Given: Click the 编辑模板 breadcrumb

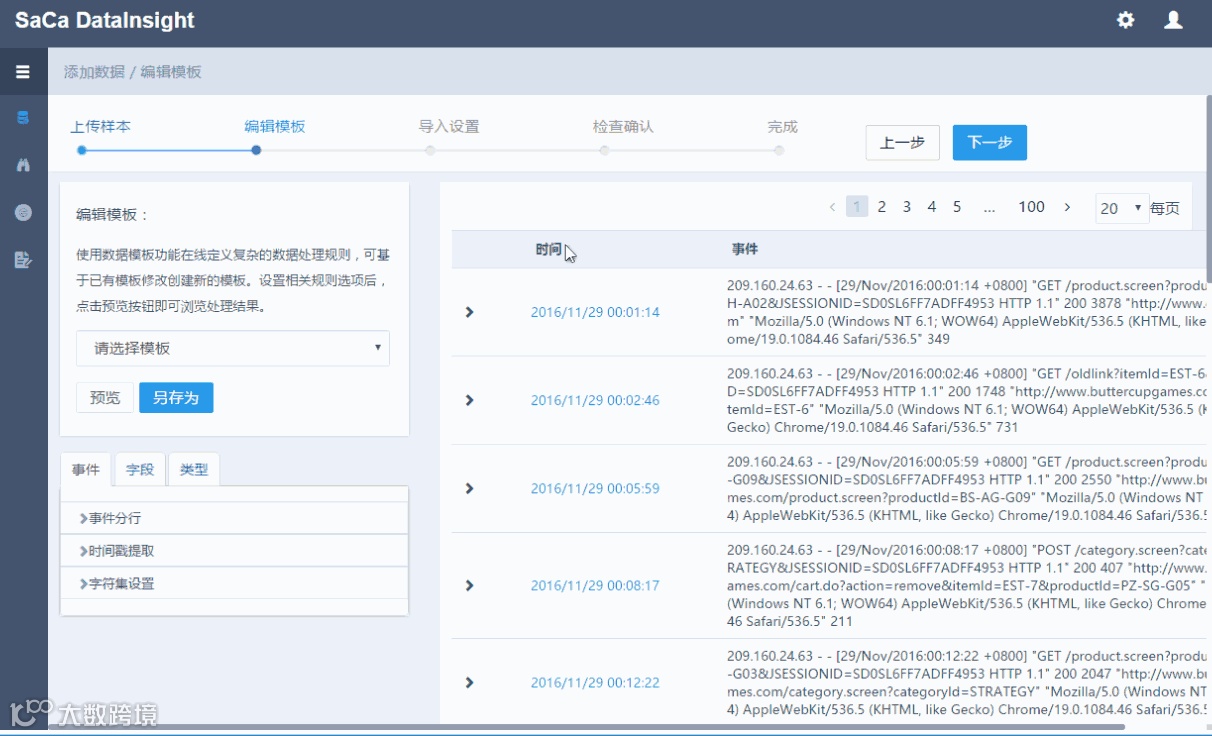Looking at the screenshot, I should (171, 72).
